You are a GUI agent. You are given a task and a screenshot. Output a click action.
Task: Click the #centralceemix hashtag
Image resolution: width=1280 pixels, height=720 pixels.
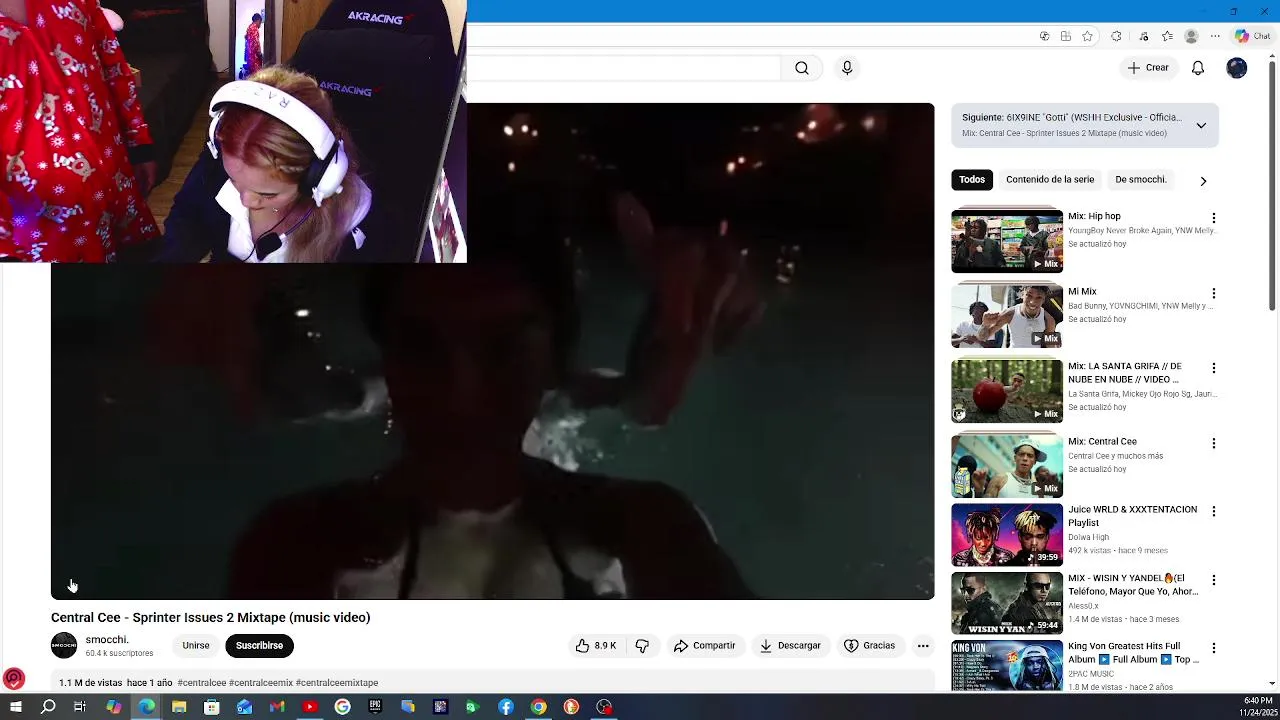tap(261, 683)
